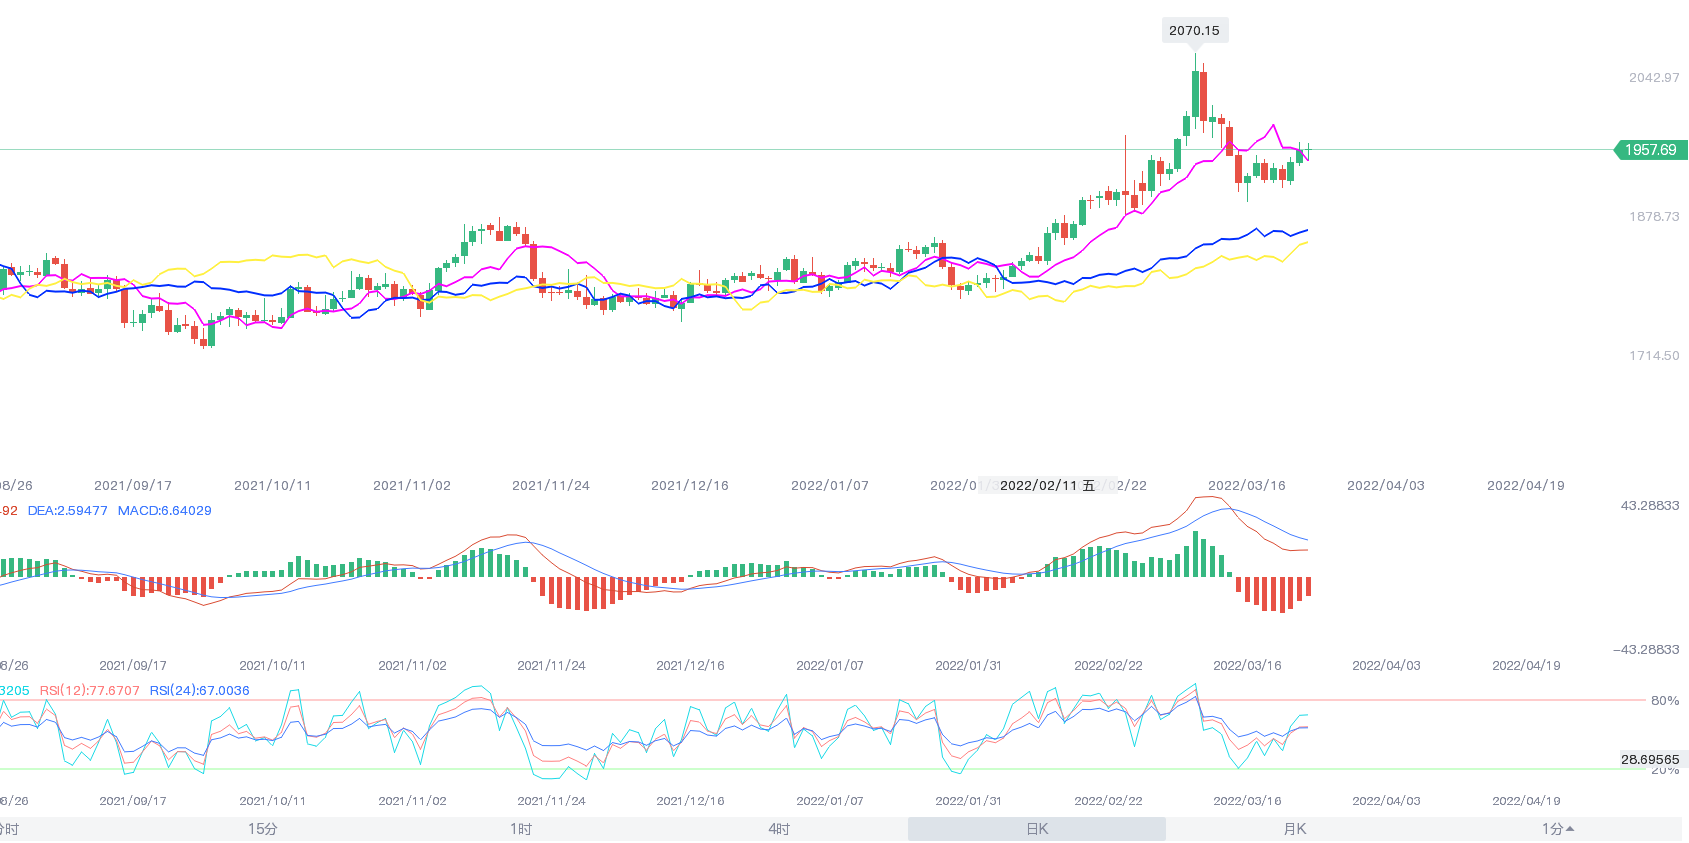Click the 80% RSI overbought level label
The image size is (1689, 843).
click(1664, 701)
